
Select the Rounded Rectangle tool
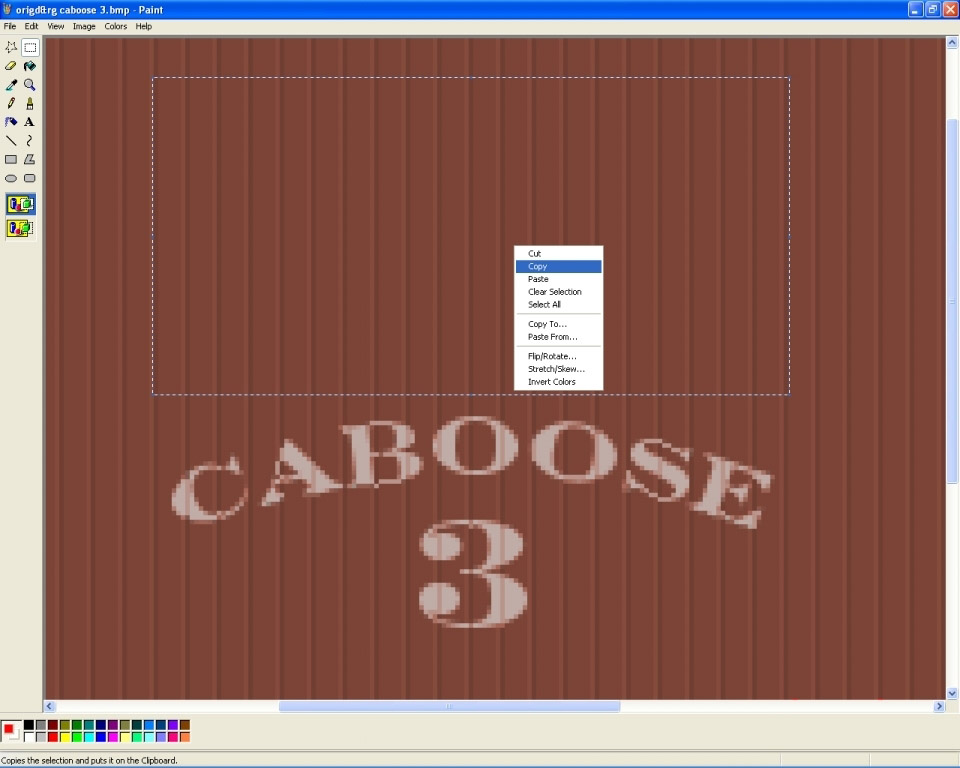(30, 178)
